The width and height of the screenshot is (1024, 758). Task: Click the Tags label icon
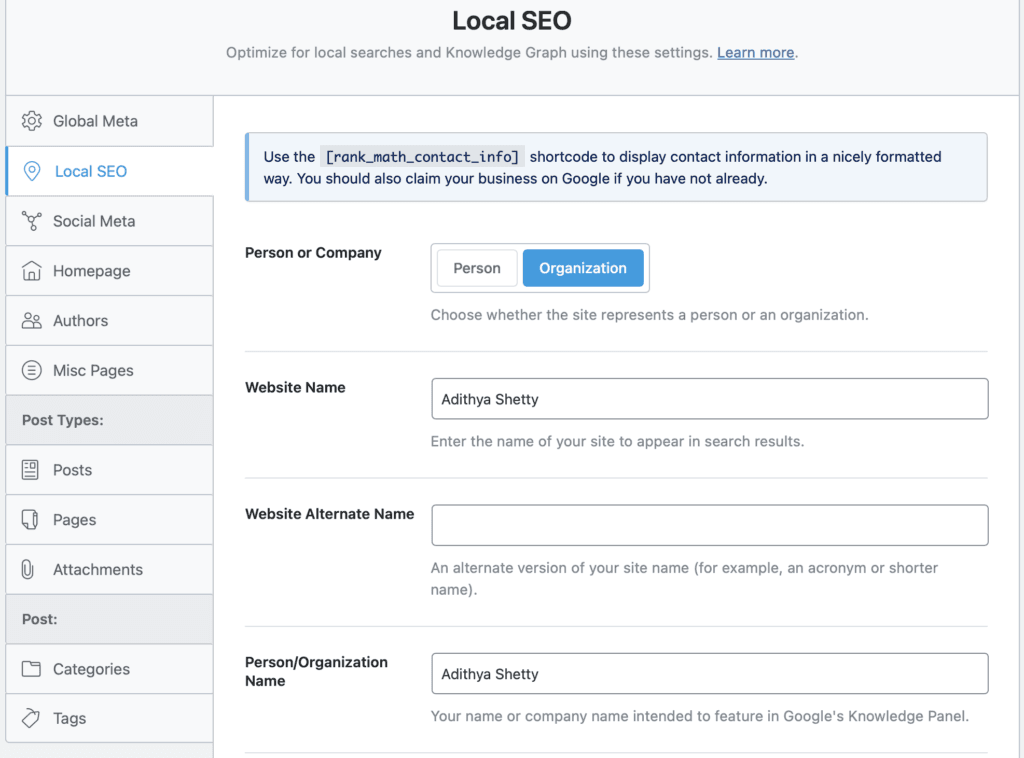[31, 718]
